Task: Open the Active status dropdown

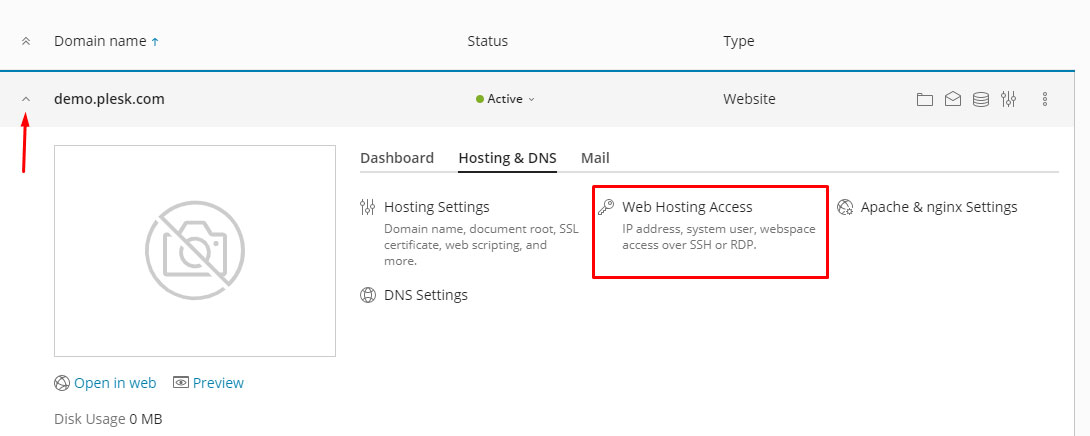Action: click(505, 99)
